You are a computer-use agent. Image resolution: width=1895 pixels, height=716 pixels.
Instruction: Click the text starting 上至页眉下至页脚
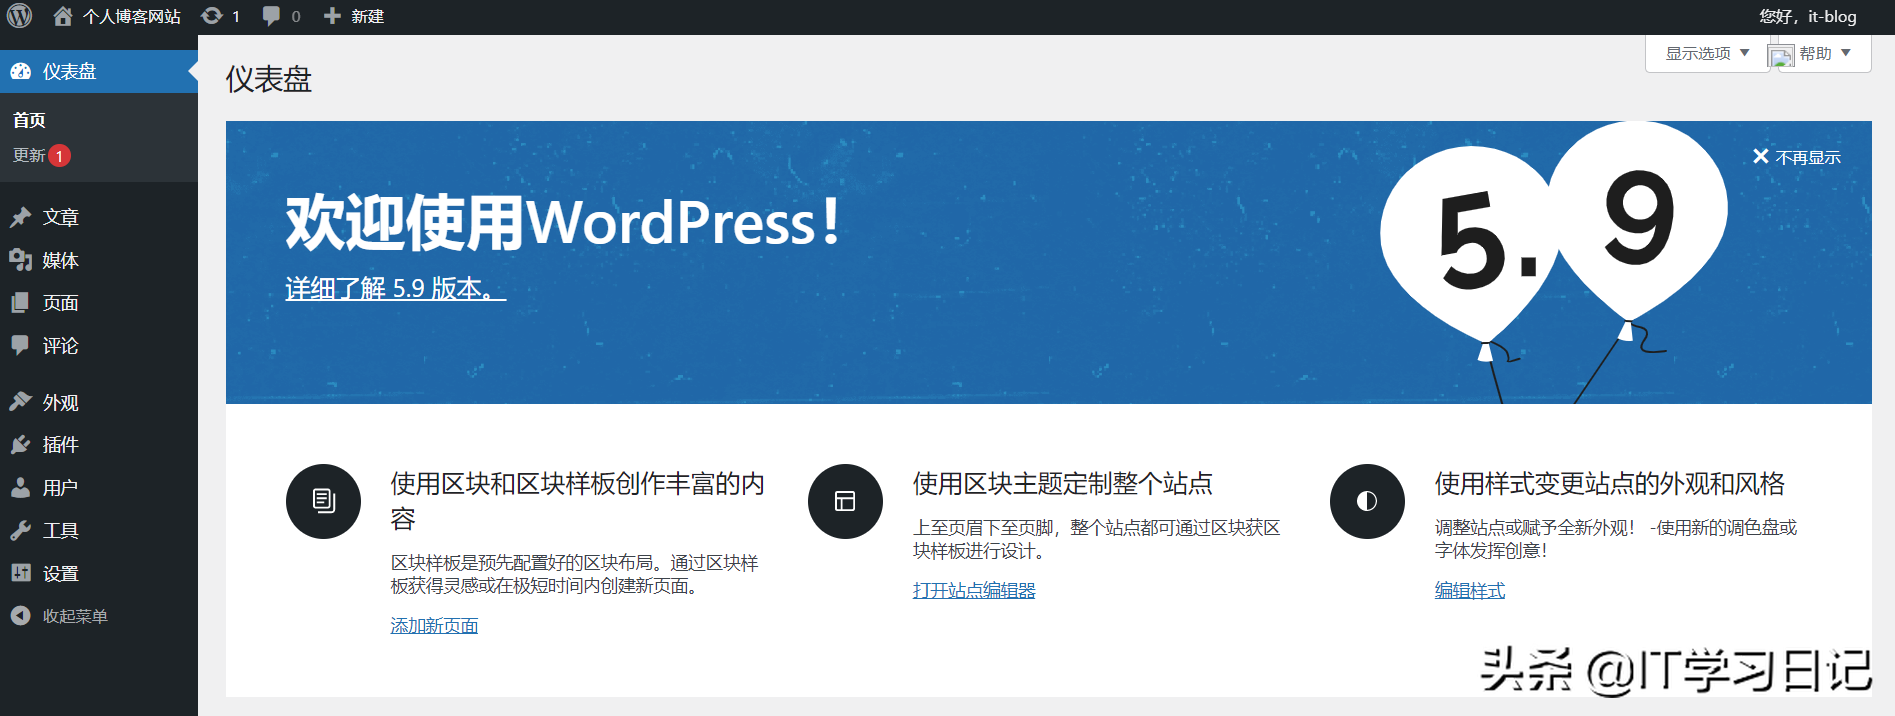click(x=1097, y=539)
